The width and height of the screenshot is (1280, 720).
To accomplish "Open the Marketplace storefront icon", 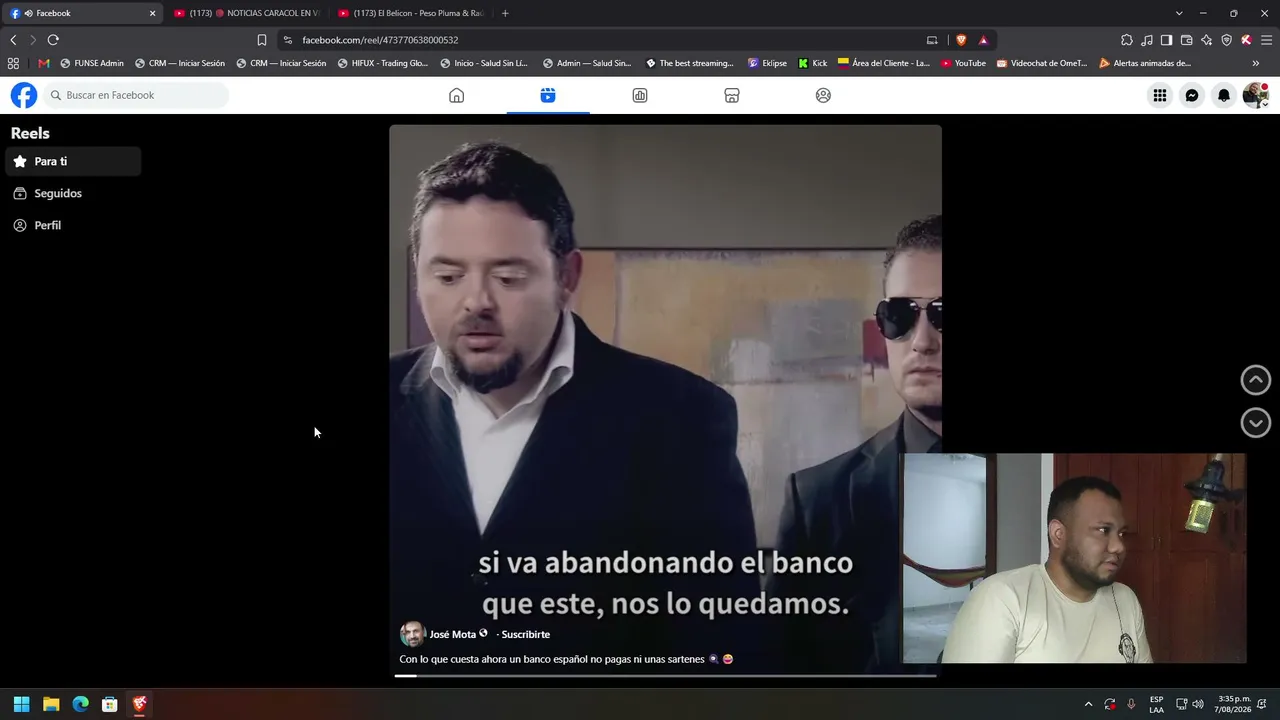I will point(732,95).
